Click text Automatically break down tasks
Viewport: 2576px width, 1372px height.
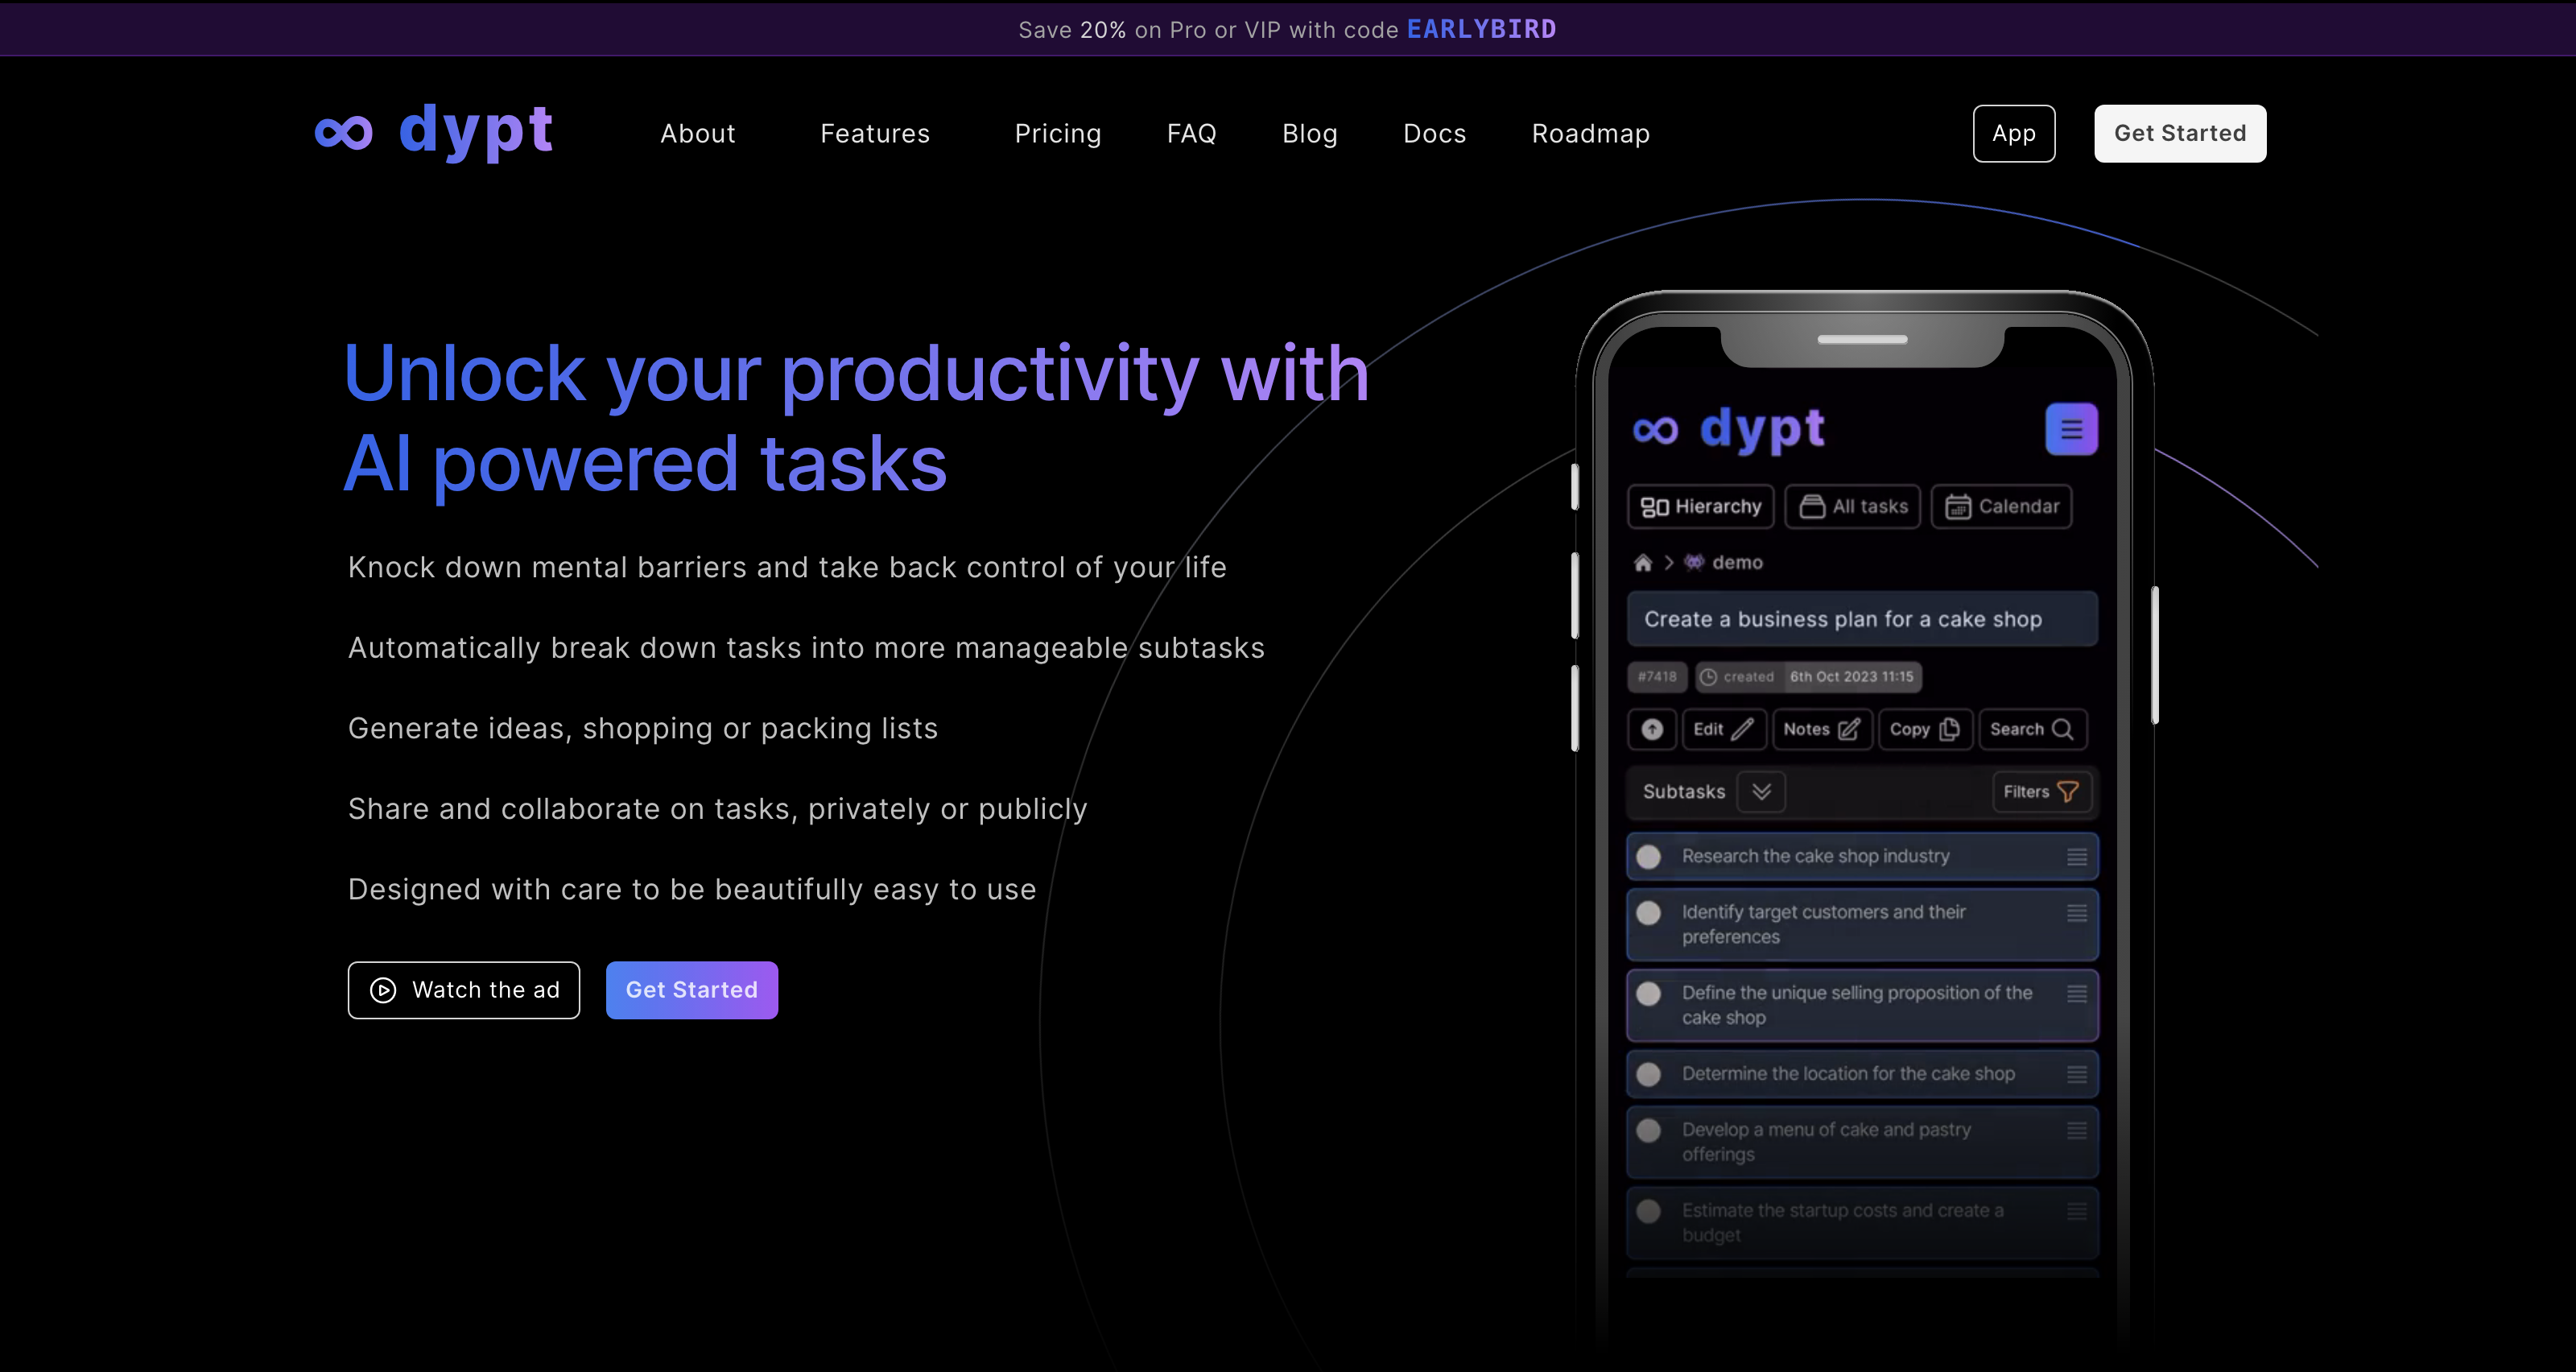806,648
